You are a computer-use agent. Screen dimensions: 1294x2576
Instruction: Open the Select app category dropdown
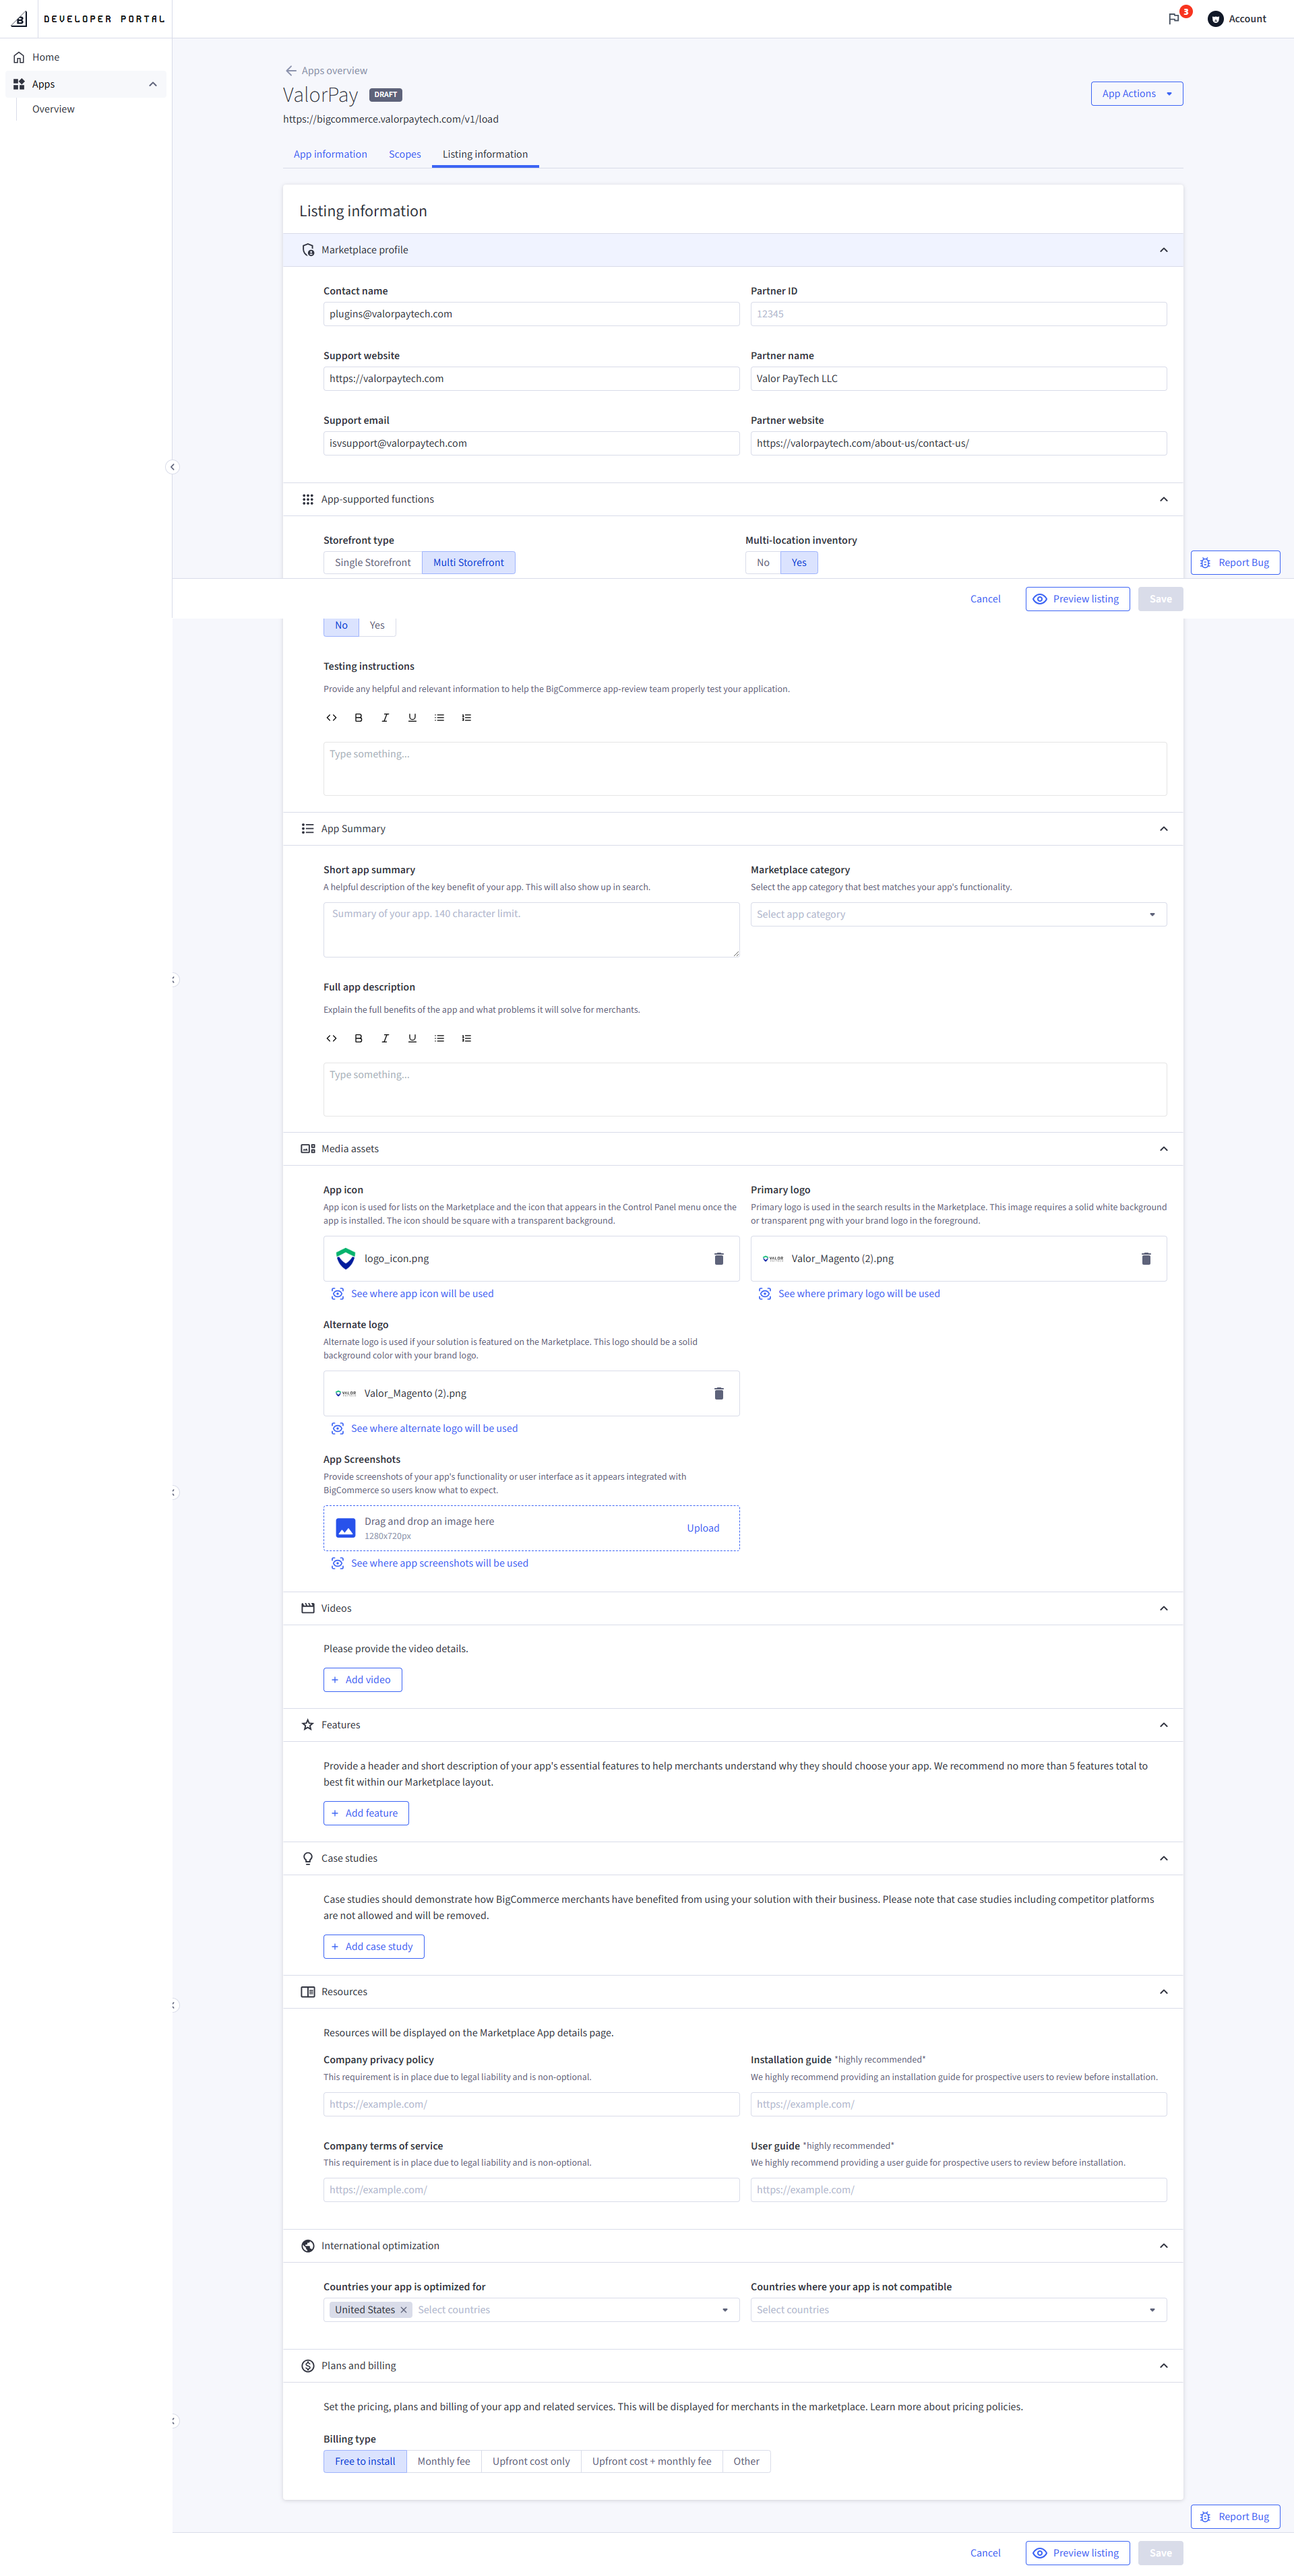(x=958, y=915)
